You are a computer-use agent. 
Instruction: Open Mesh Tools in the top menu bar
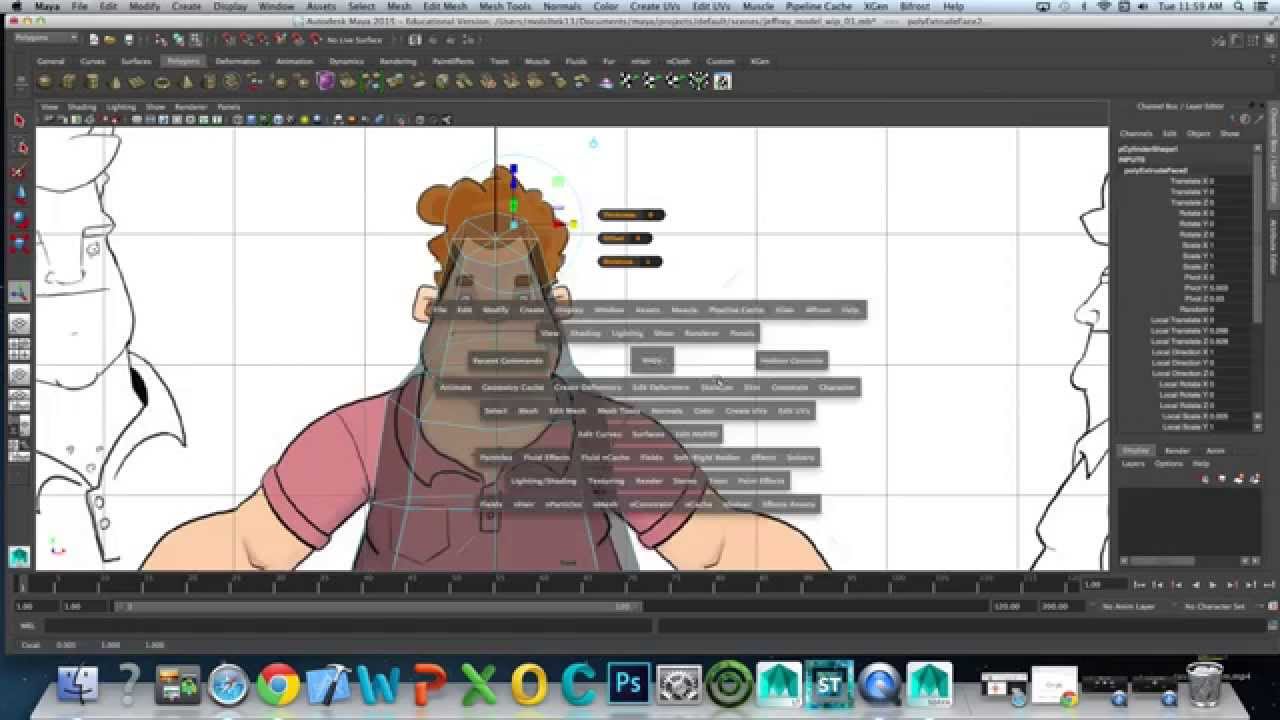click(505, 6)
